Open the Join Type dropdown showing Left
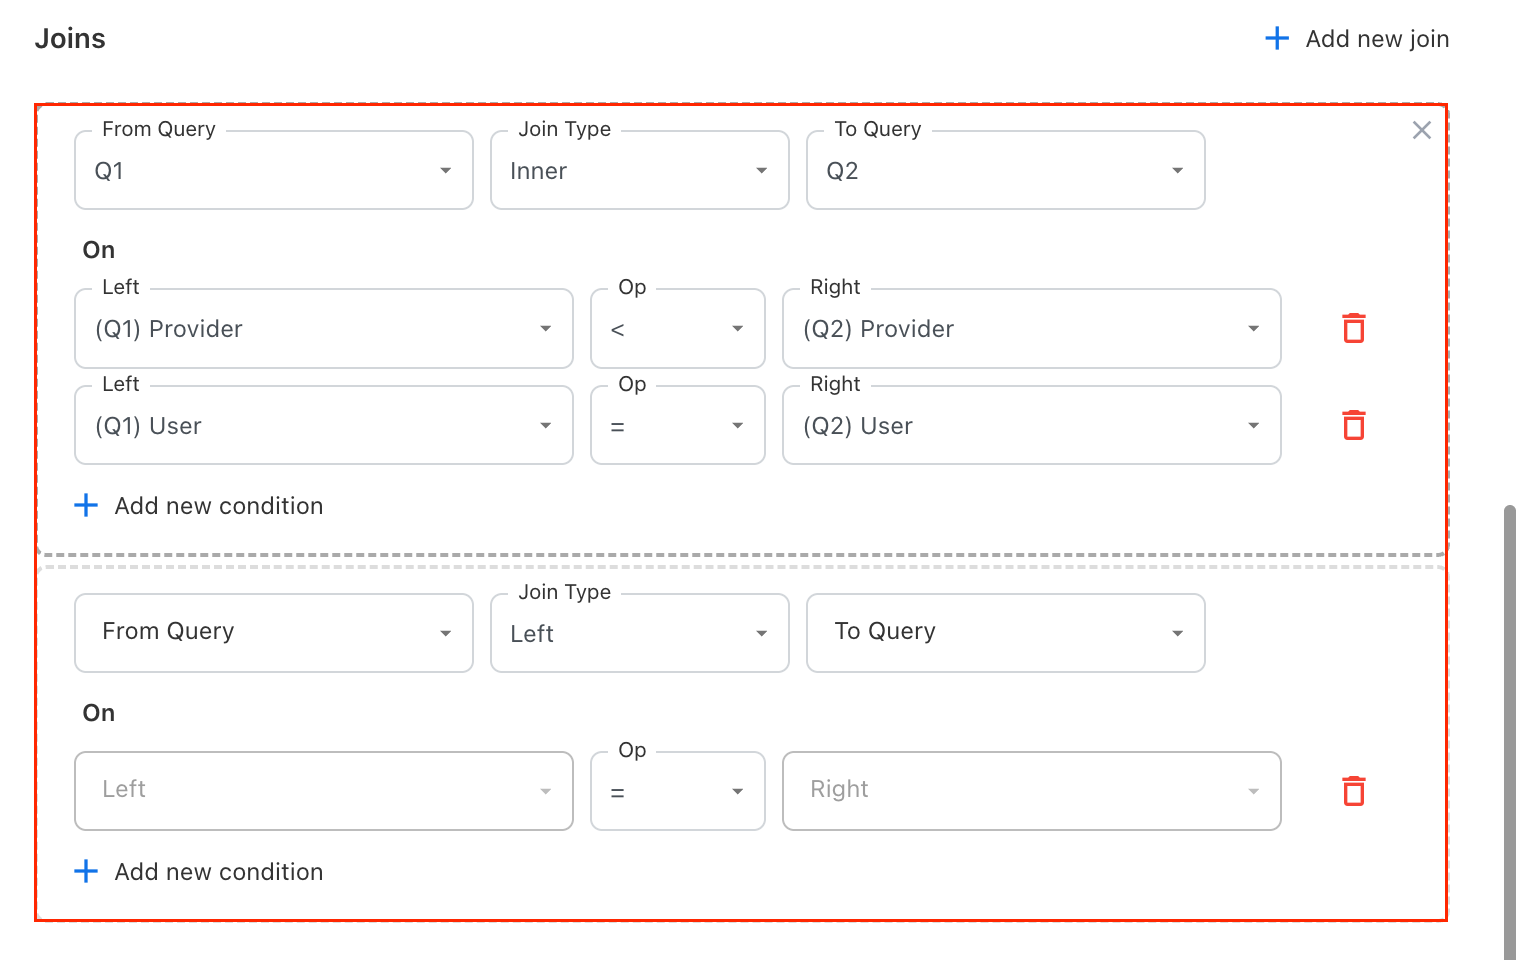This screenshot has width=1522, height=960. pos(640,633)
